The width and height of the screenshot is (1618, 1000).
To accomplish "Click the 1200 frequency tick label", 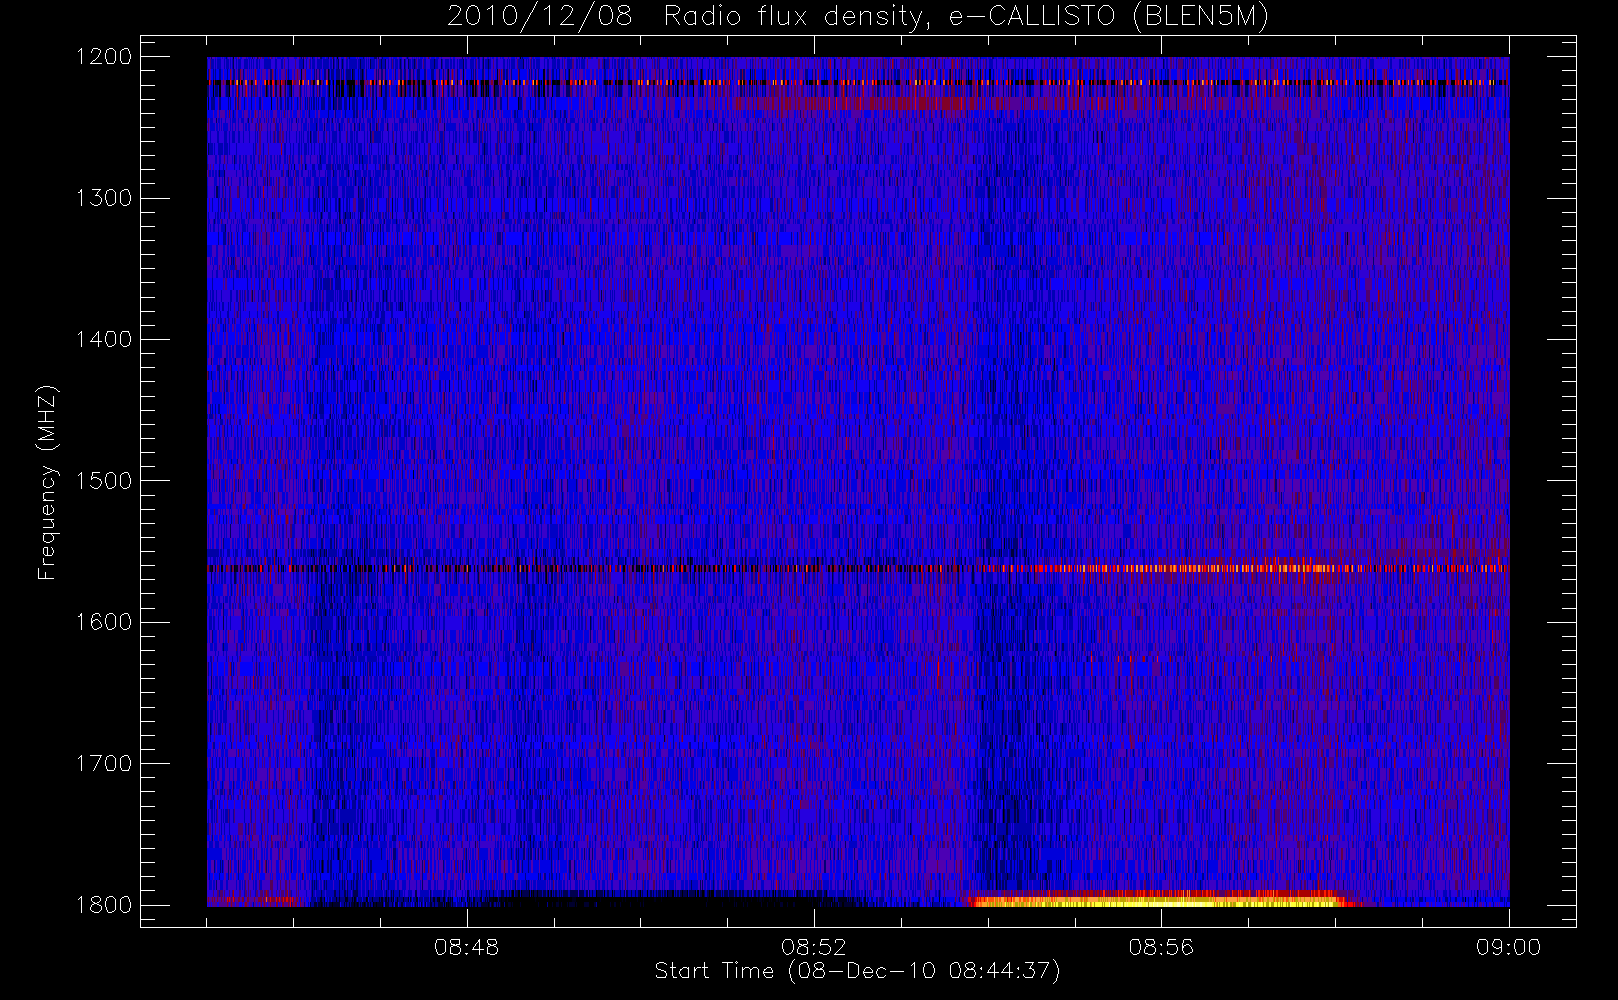I will [104, 57].
